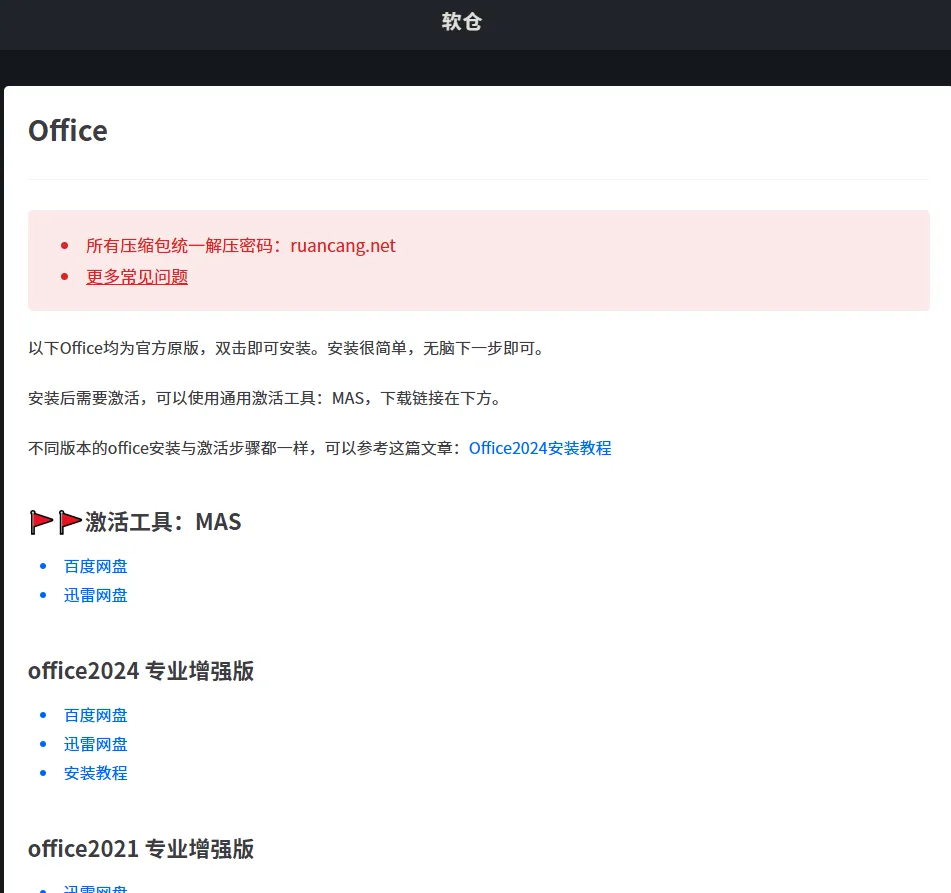Open 百度网盘 link under 激活工具 MAS

96,567
